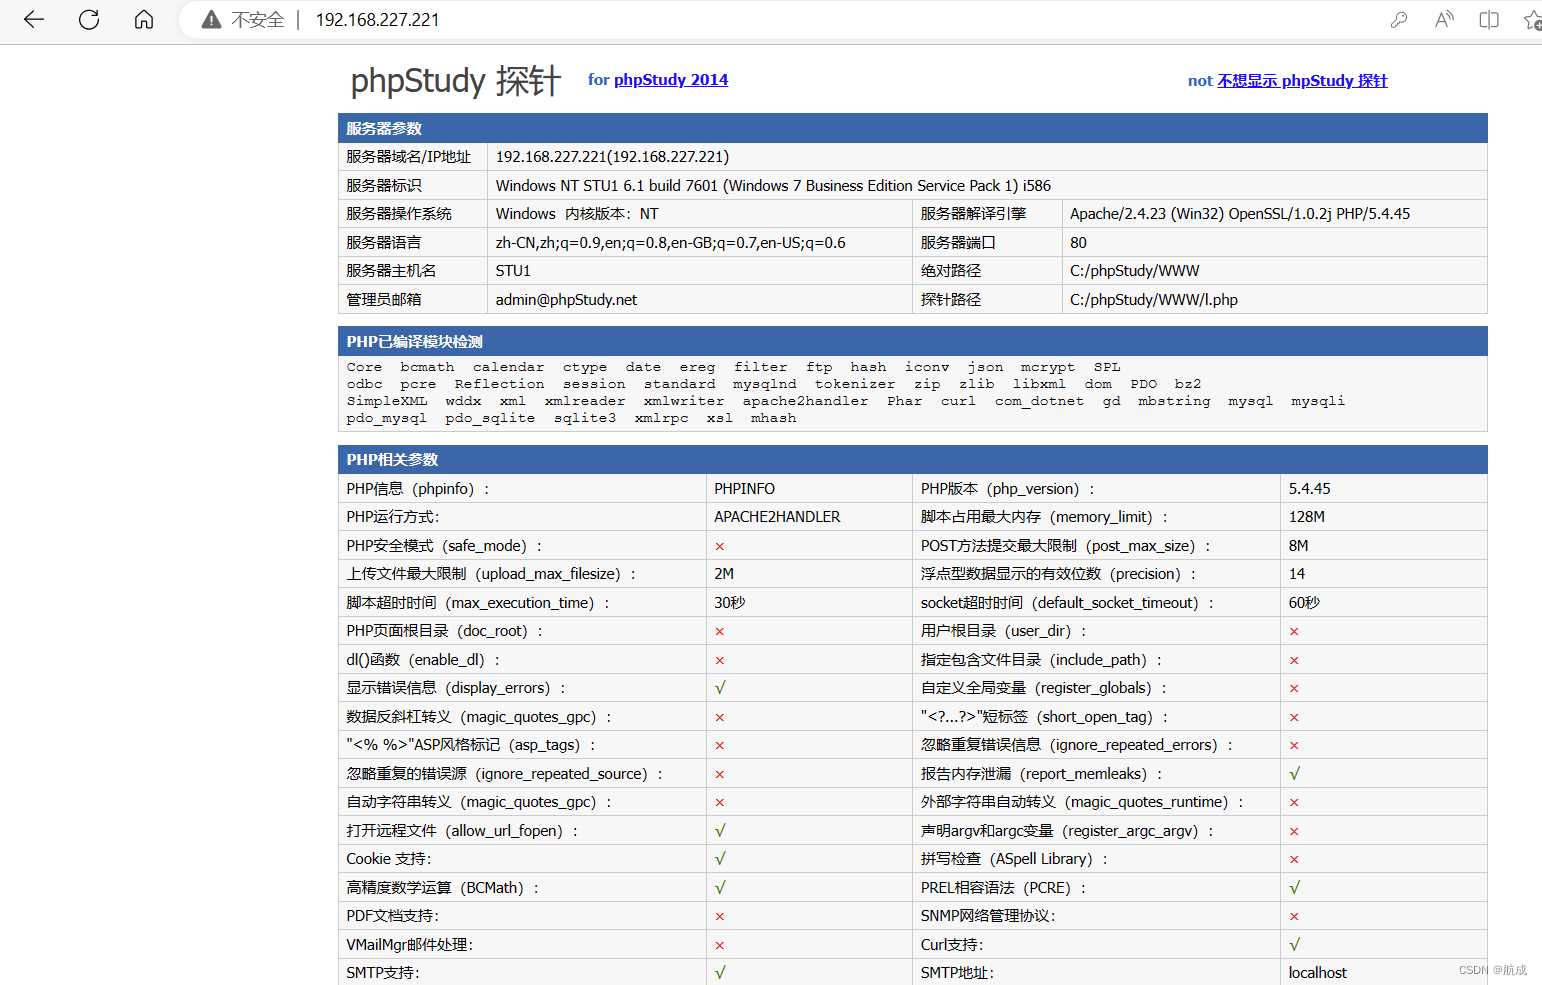
Task: Click the SNMP网络管理协议 label
Action: click(x=988, y=916)
